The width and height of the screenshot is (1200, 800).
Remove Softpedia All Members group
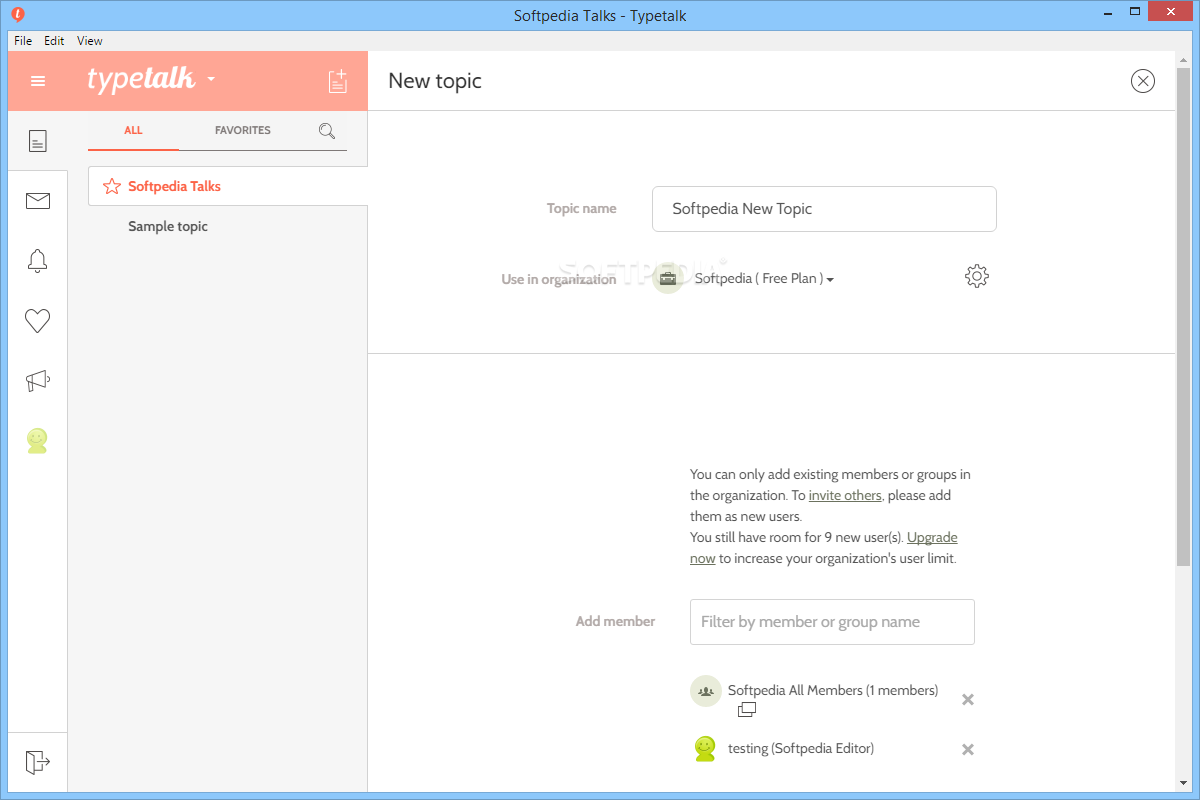[968, 699]
